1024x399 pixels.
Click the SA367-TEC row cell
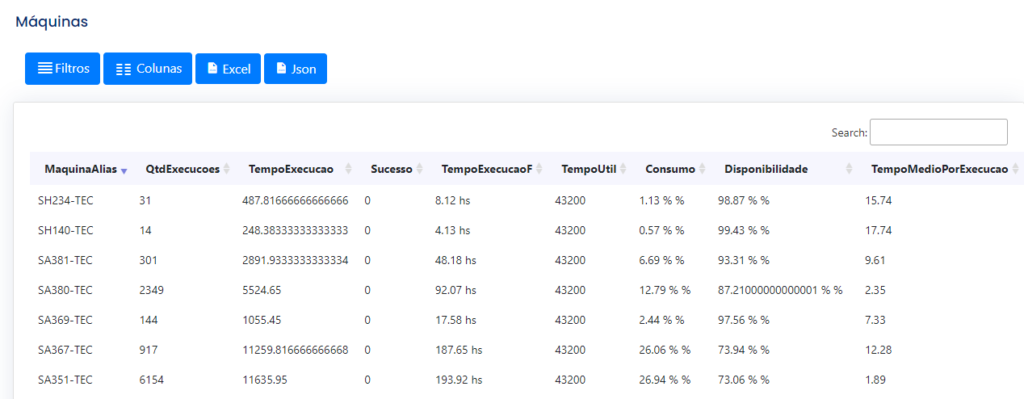(65, 350)
